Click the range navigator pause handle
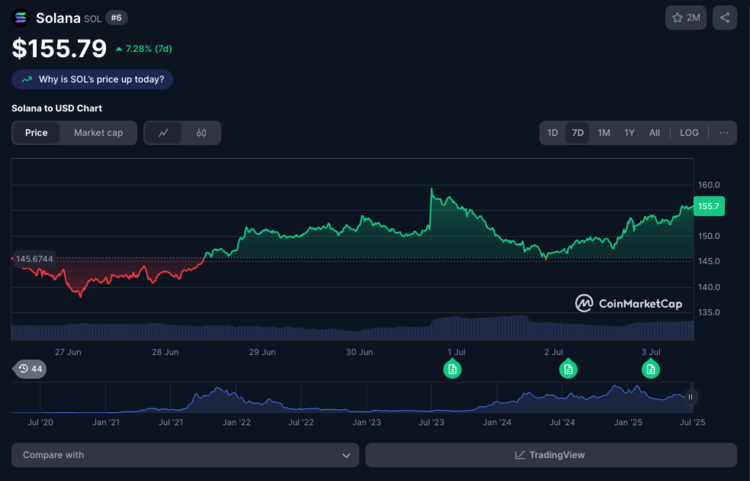The image size is (750, 481). click(690, 397)
